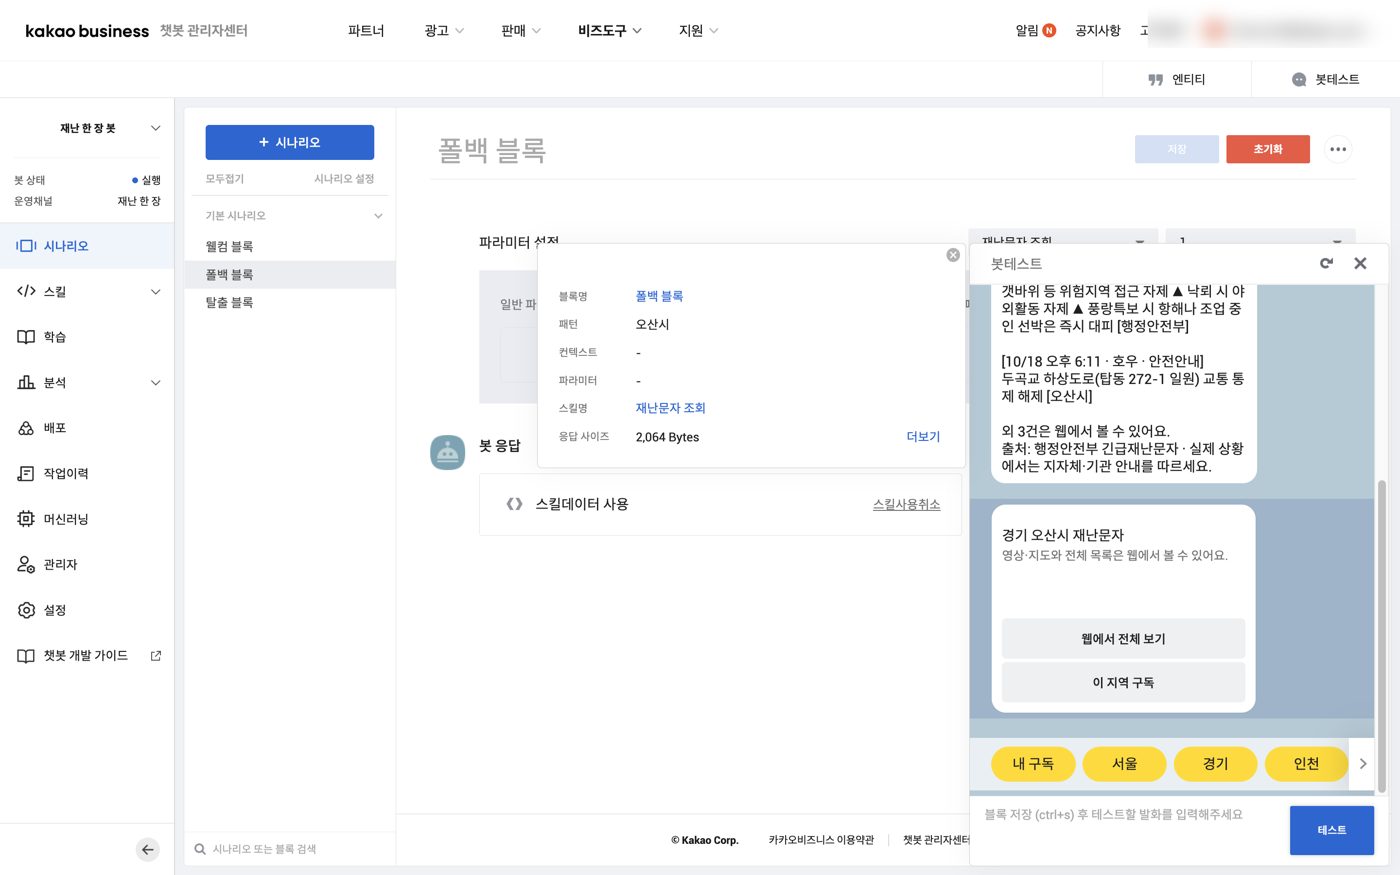The image size is (1400, 875).
Task: Click the test utterance input field
Action: [x=1129, y=830]
